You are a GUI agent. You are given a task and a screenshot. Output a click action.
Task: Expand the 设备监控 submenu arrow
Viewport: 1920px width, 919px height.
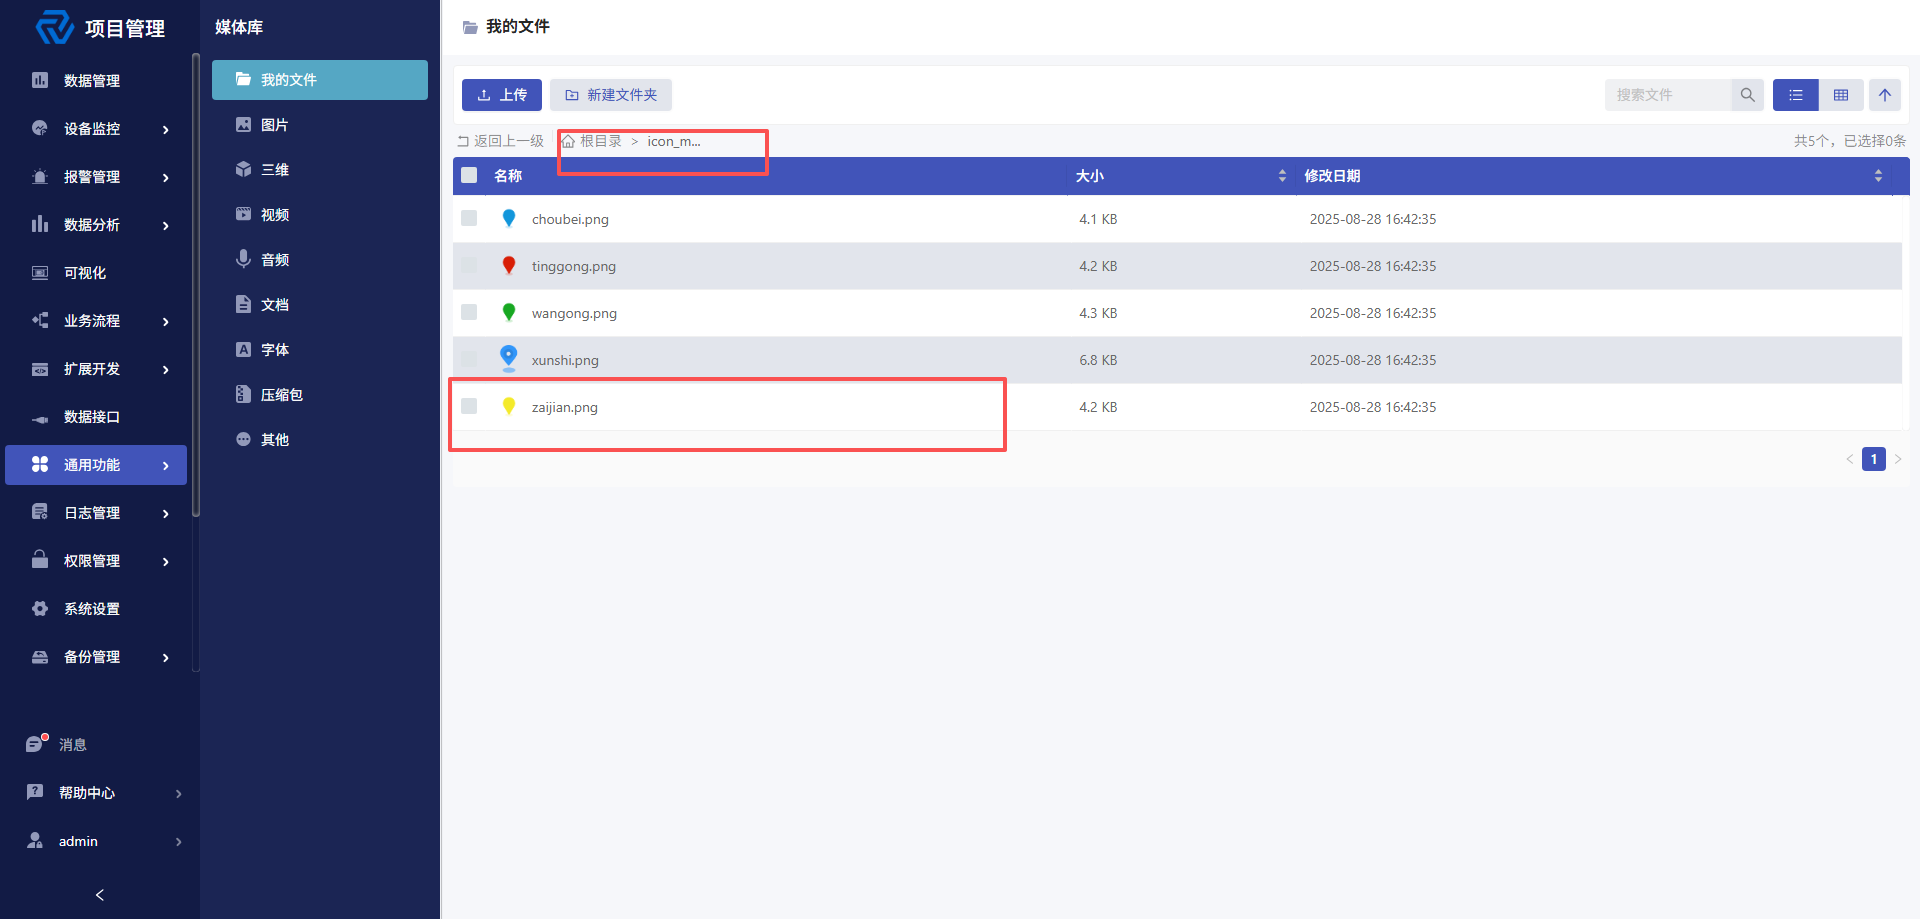(166, 129)
